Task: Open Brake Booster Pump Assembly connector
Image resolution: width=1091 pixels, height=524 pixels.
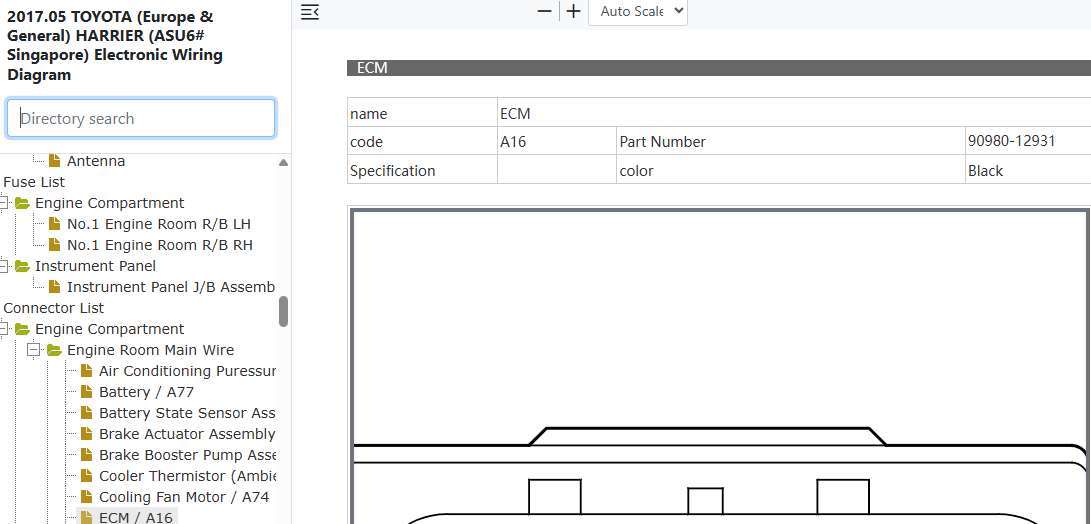Action: 186,455
